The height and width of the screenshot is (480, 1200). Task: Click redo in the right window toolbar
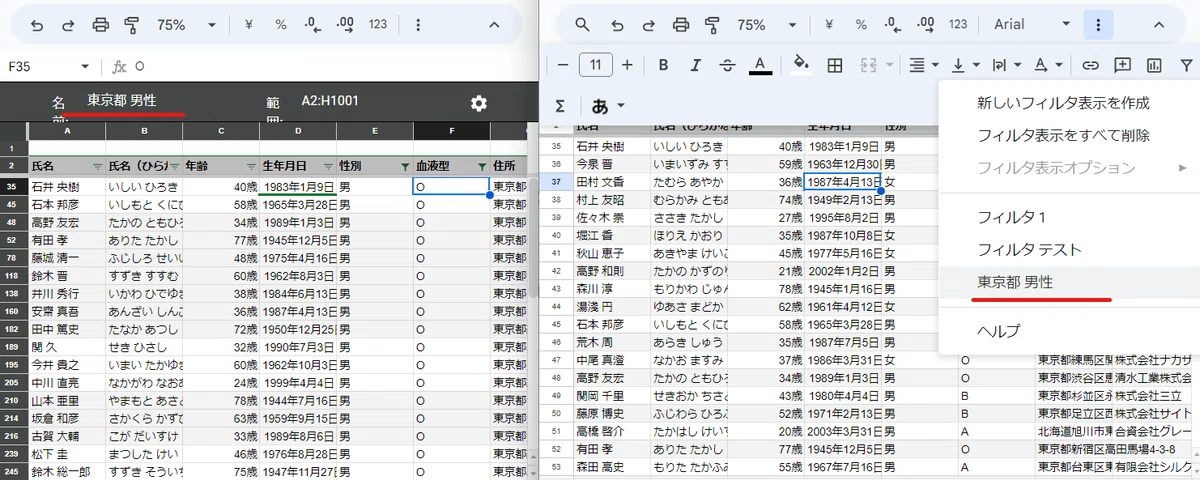pyautogui.click(x=648, y=24)
